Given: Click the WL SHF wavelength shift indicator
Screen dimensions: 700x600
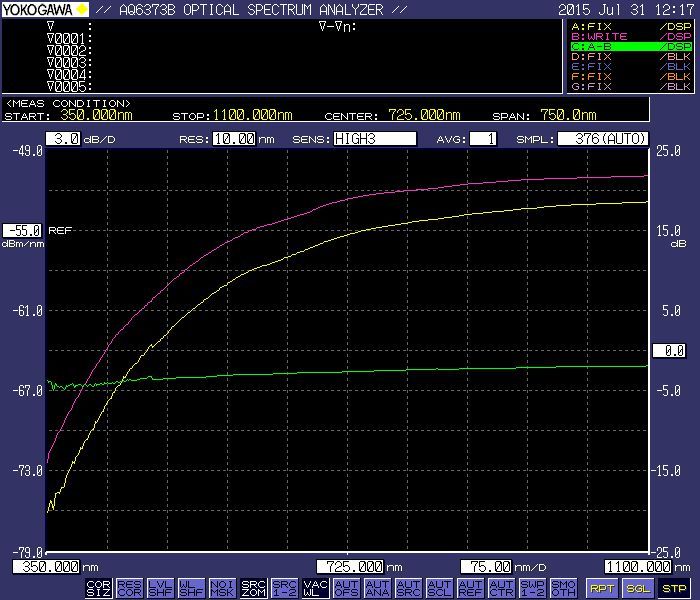Looking at the screenshot, I should pyautogui.click(x=191, y=588).
